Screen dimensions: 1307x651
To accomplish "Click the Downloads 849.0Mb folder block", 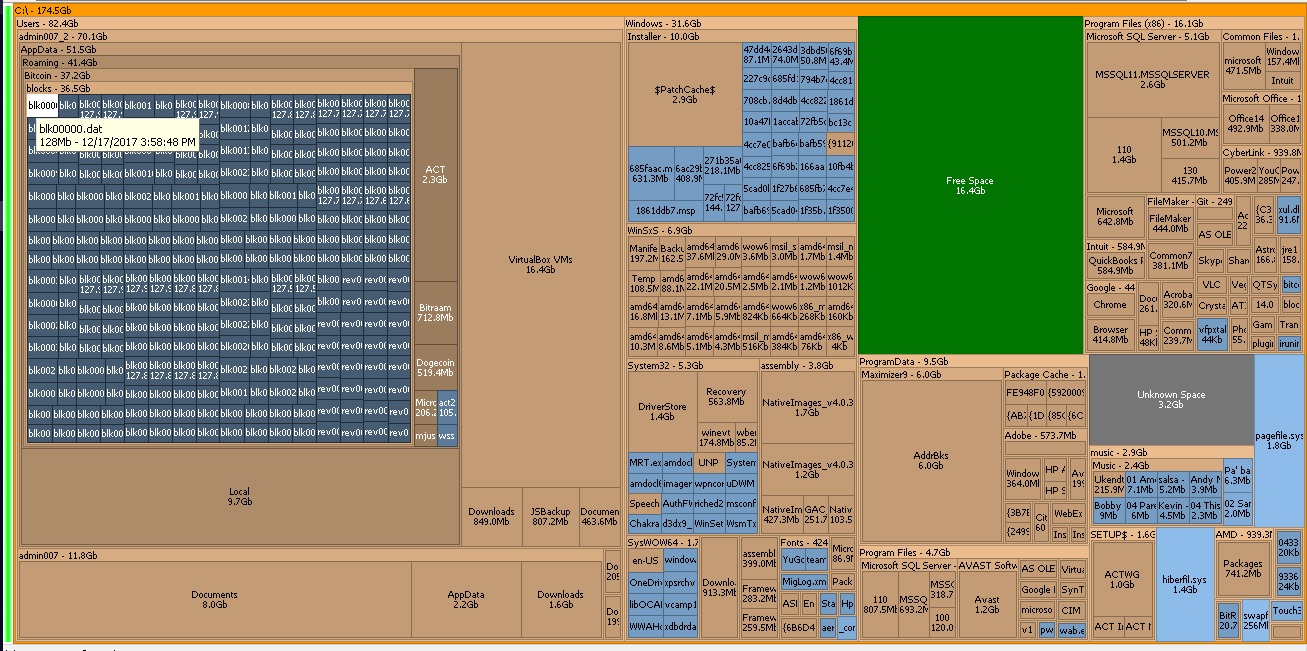I will coord(492,517).
